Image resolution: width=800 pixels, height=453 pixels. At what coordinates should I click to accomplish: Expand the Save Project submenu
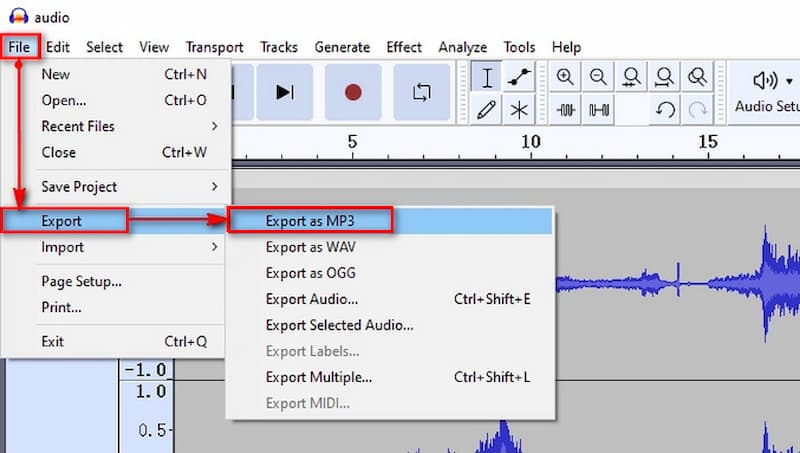pos(116,187)
